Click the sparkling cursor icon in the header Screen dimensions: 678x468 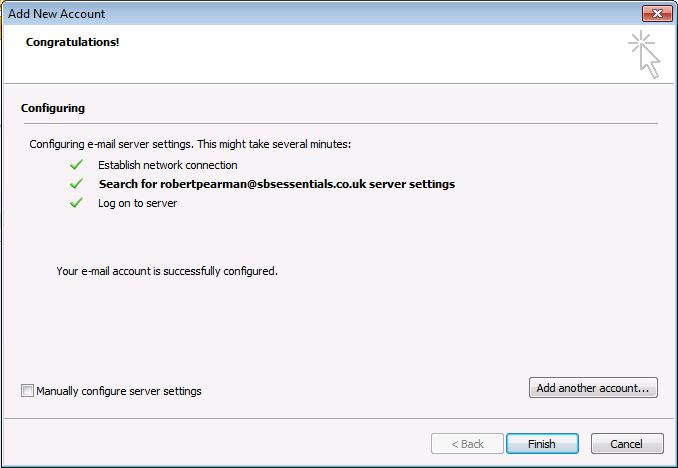coord(645,54)
